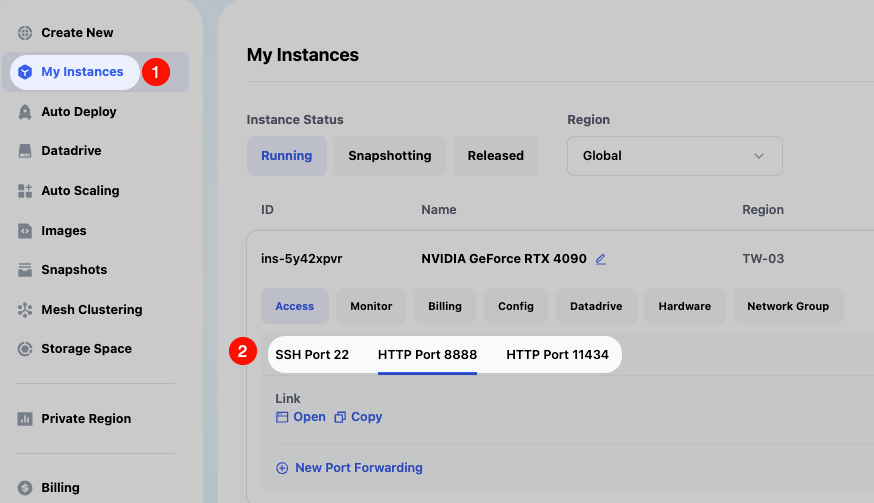Open the Hardware tab for the instance
This screenshot has height=503, width=874.
coord(684,306)
